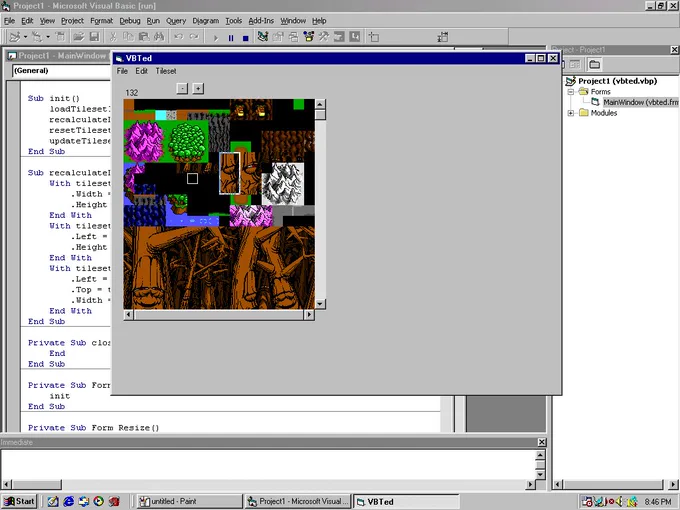The height and width of the screenshot is (510, 680).
Task: Click the Cut scissors icon
Action: [113, 37]
